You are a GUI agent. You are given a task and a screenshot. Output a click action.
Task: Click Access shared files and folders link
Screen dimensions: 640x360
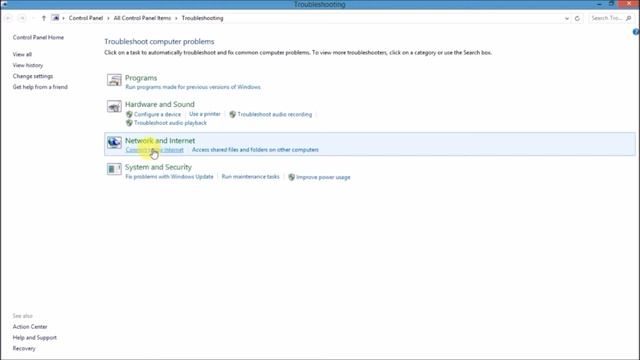(x=255, y=150)
